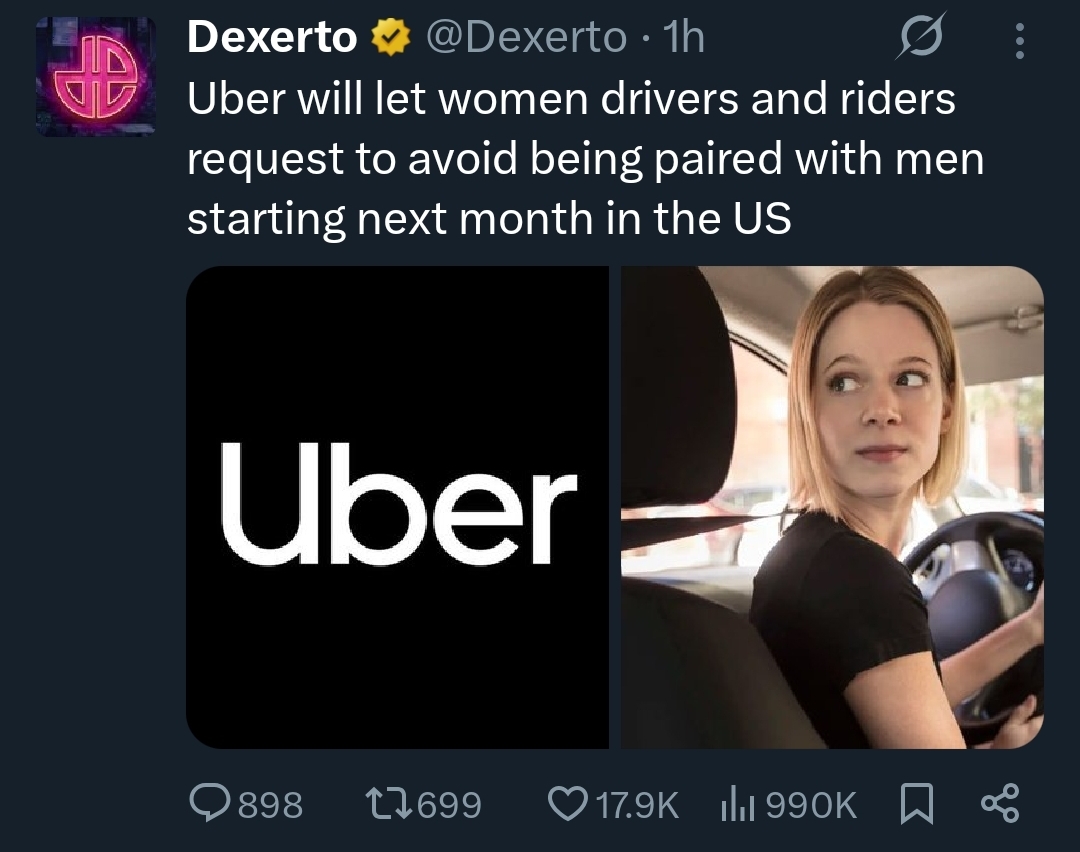Image resolution: width=1080 pixels, height=852 pixels.
Task: Open the three-dot more options menu
Action: pos(1019,41)
